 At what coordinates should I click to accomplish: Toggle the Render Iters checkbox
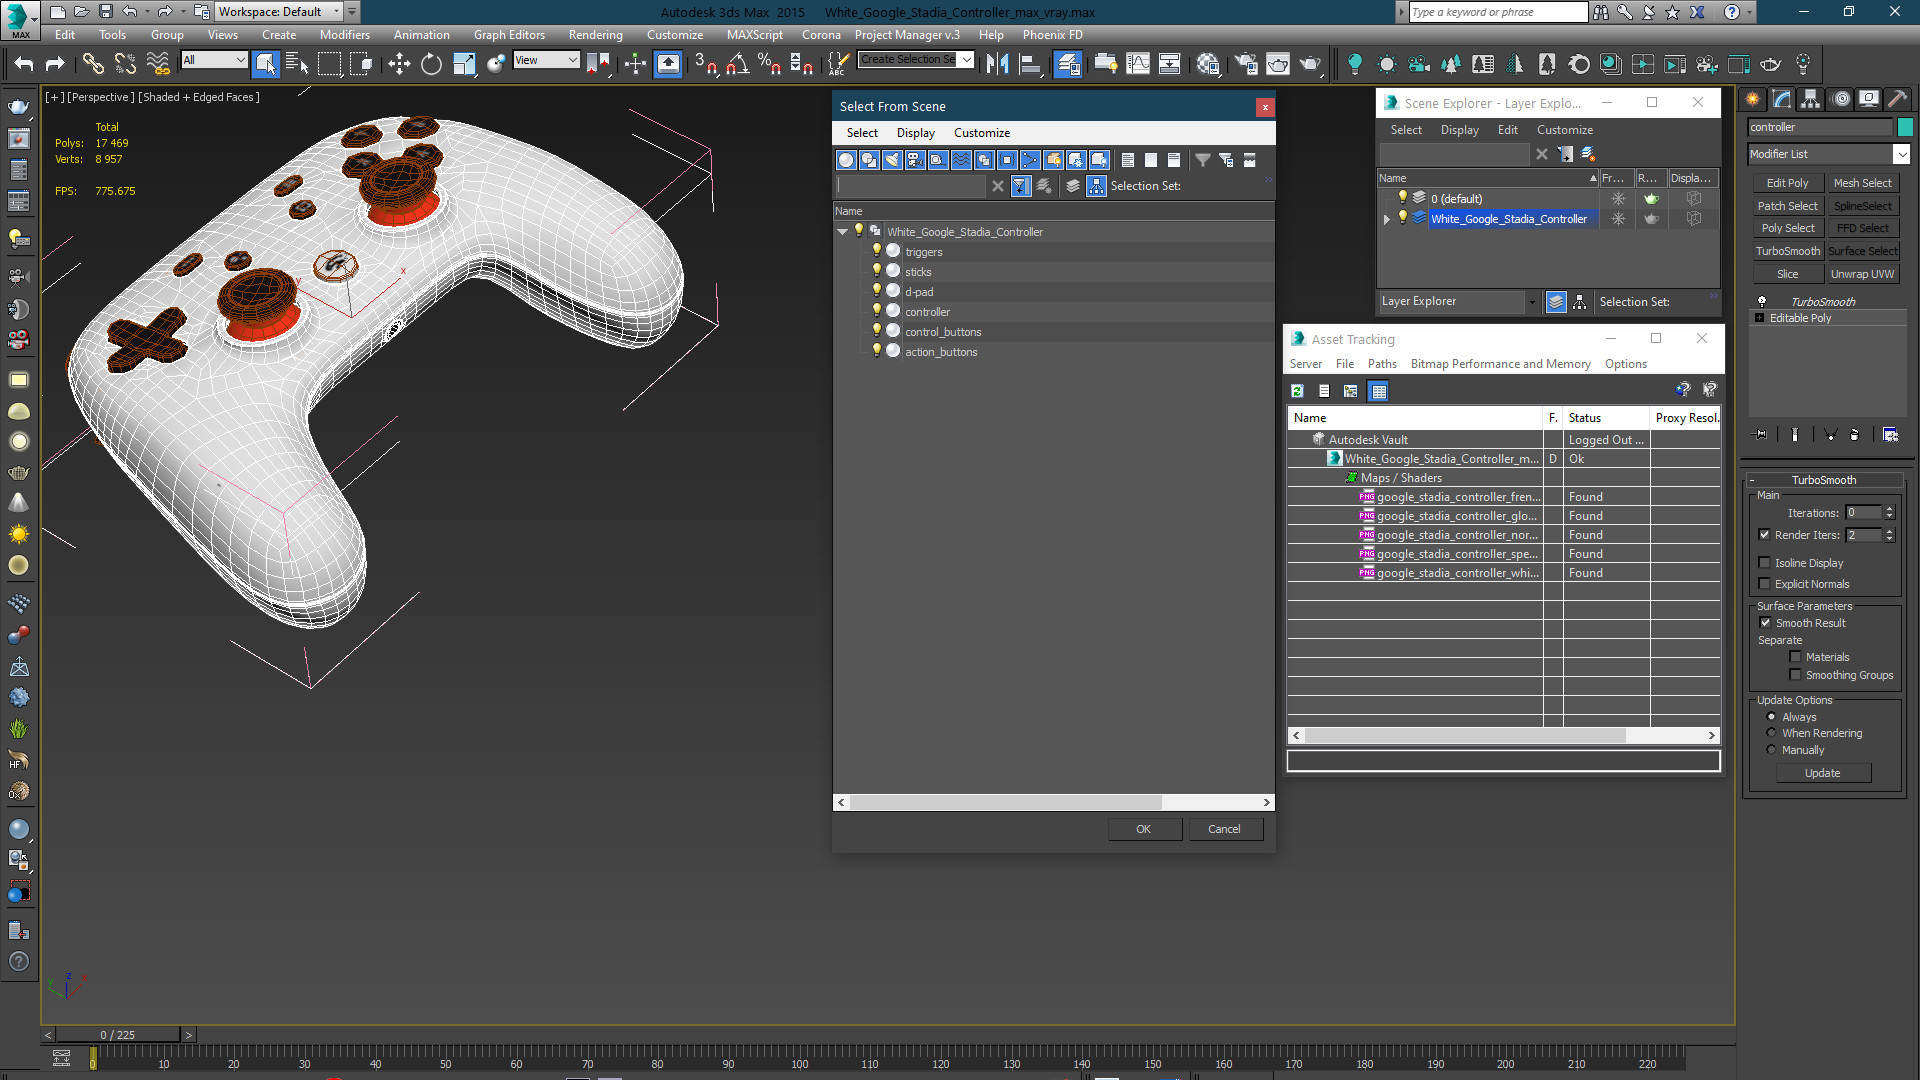[x=1764, y=535]
